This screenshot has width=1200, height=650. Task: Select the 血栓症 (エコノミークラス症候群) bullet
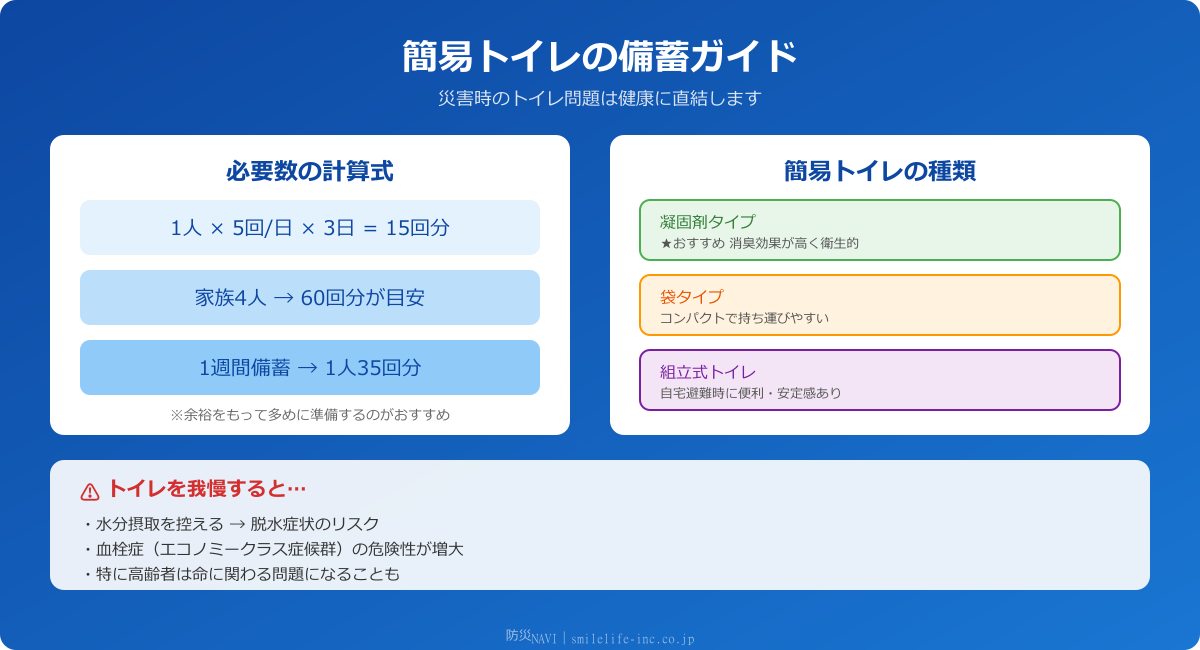point(272,549)
